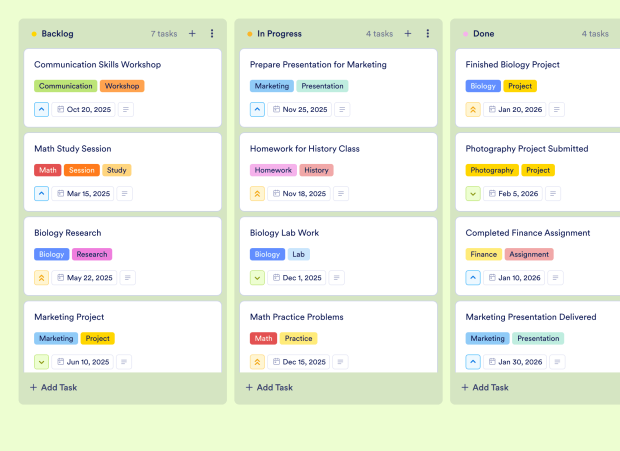Click description icon on Biology Lab Work card
Screen dimensions: 620x451
point(342,278)
